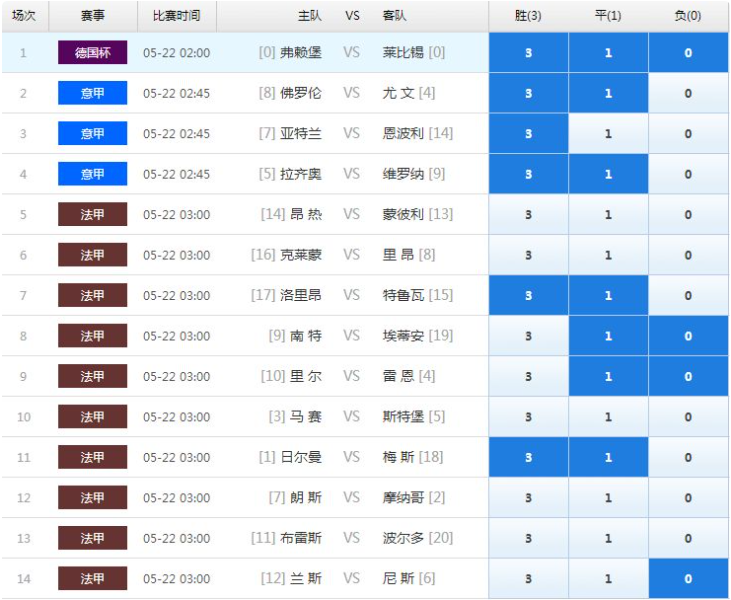Select draw (1) for 兰斯 vs 尼斯
Screen dimensions: 731x600
click(x=608, y=579)
